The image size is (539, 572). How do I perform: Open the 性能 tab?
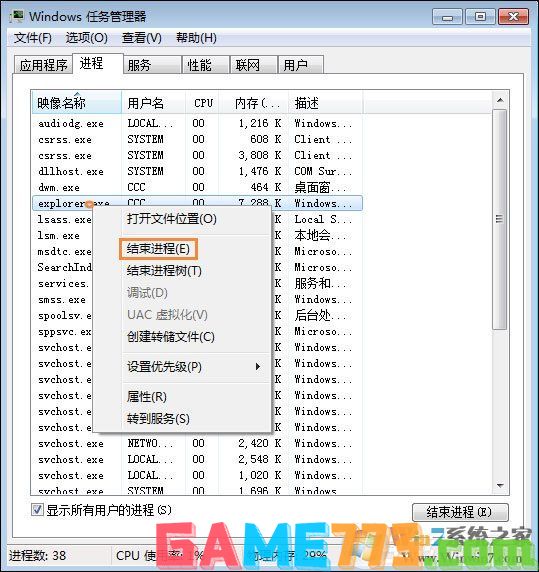pyautogui.click(x=206, y=65)
